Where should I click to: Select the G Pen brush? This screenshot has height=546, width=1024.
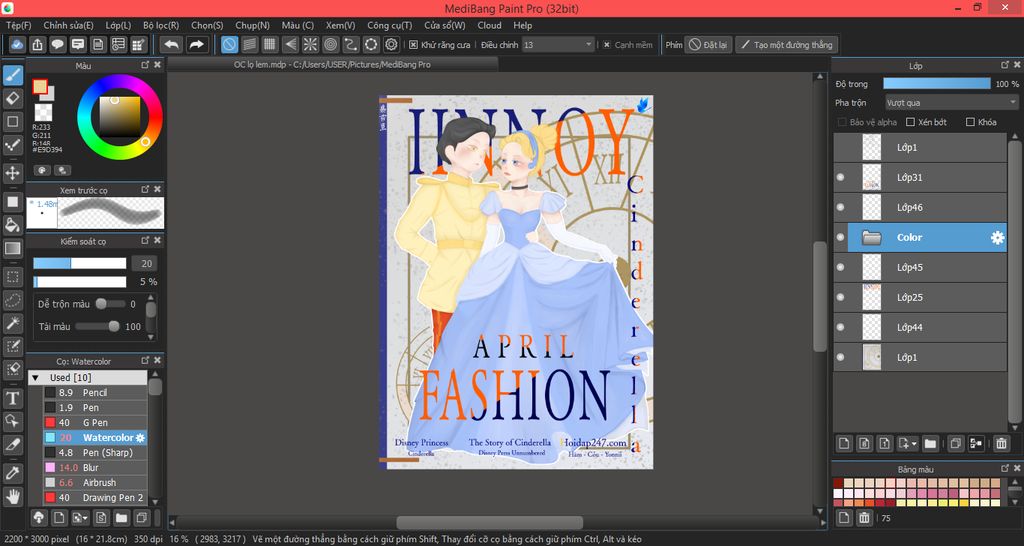pyautogui.click(x=95, y=423)
